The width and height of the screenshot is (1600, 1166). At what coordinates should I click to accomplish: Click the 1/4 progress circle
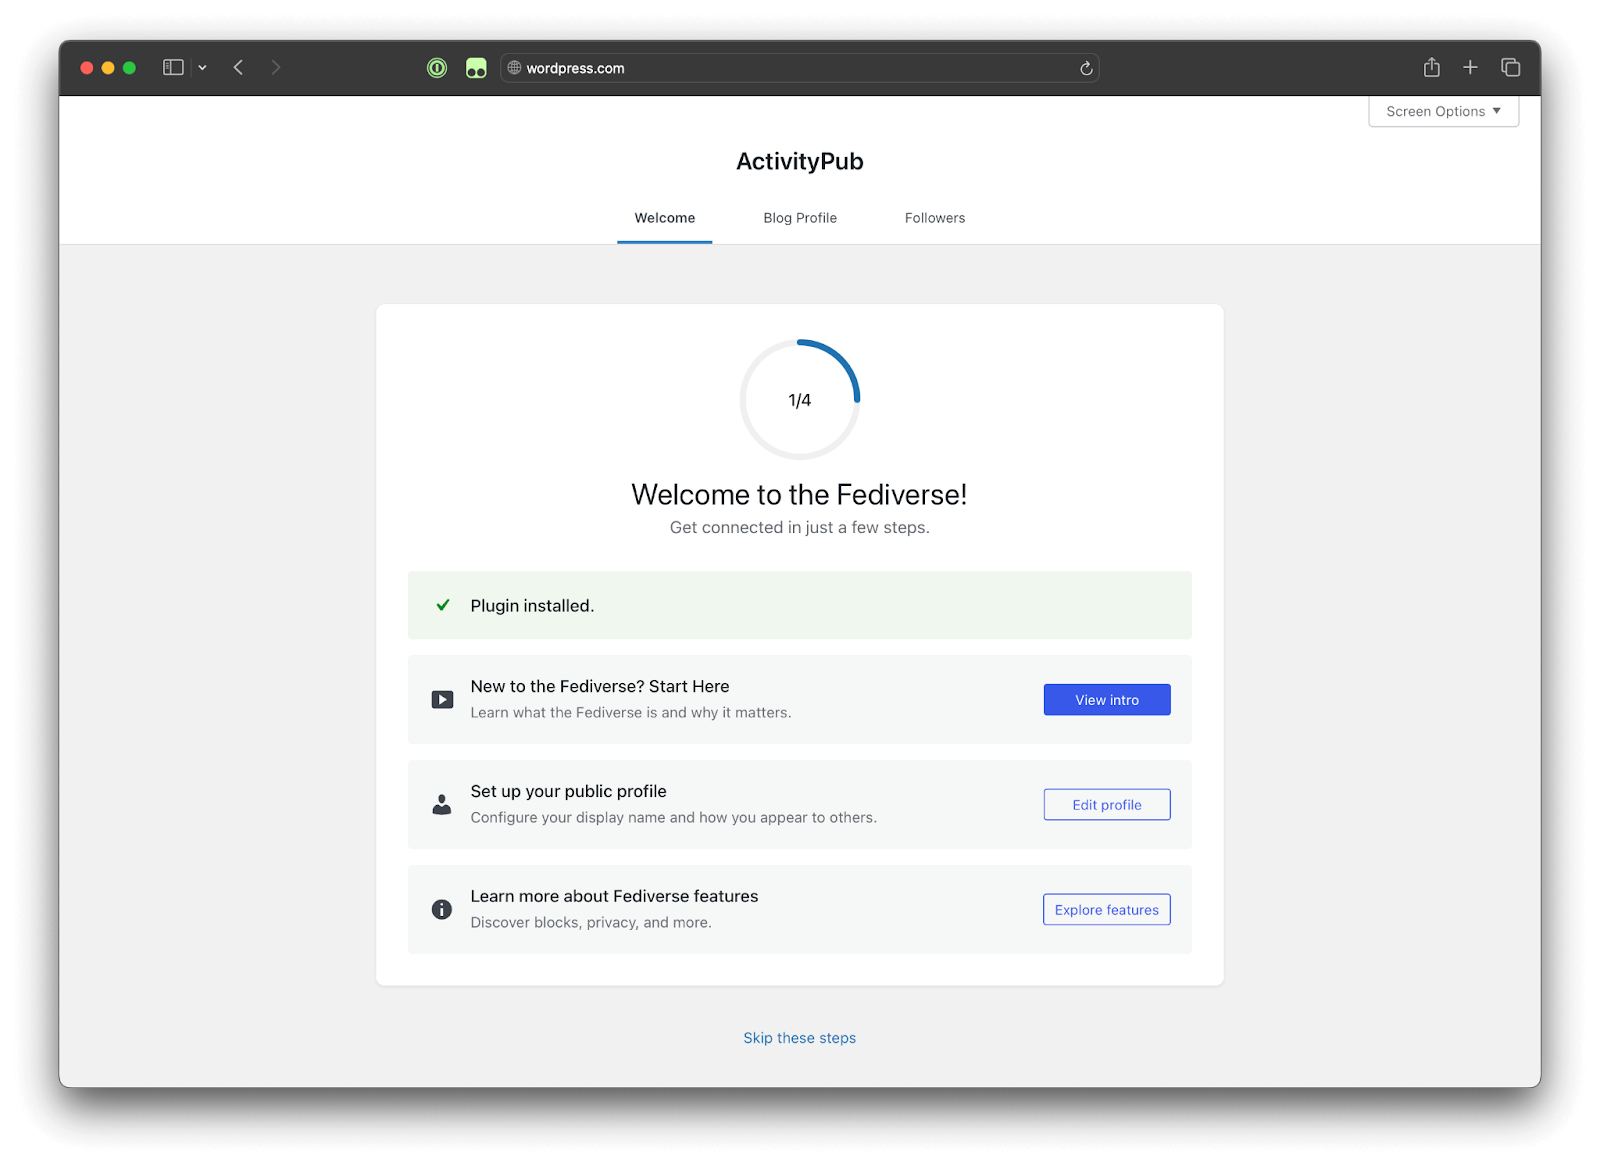pos(800,400)
